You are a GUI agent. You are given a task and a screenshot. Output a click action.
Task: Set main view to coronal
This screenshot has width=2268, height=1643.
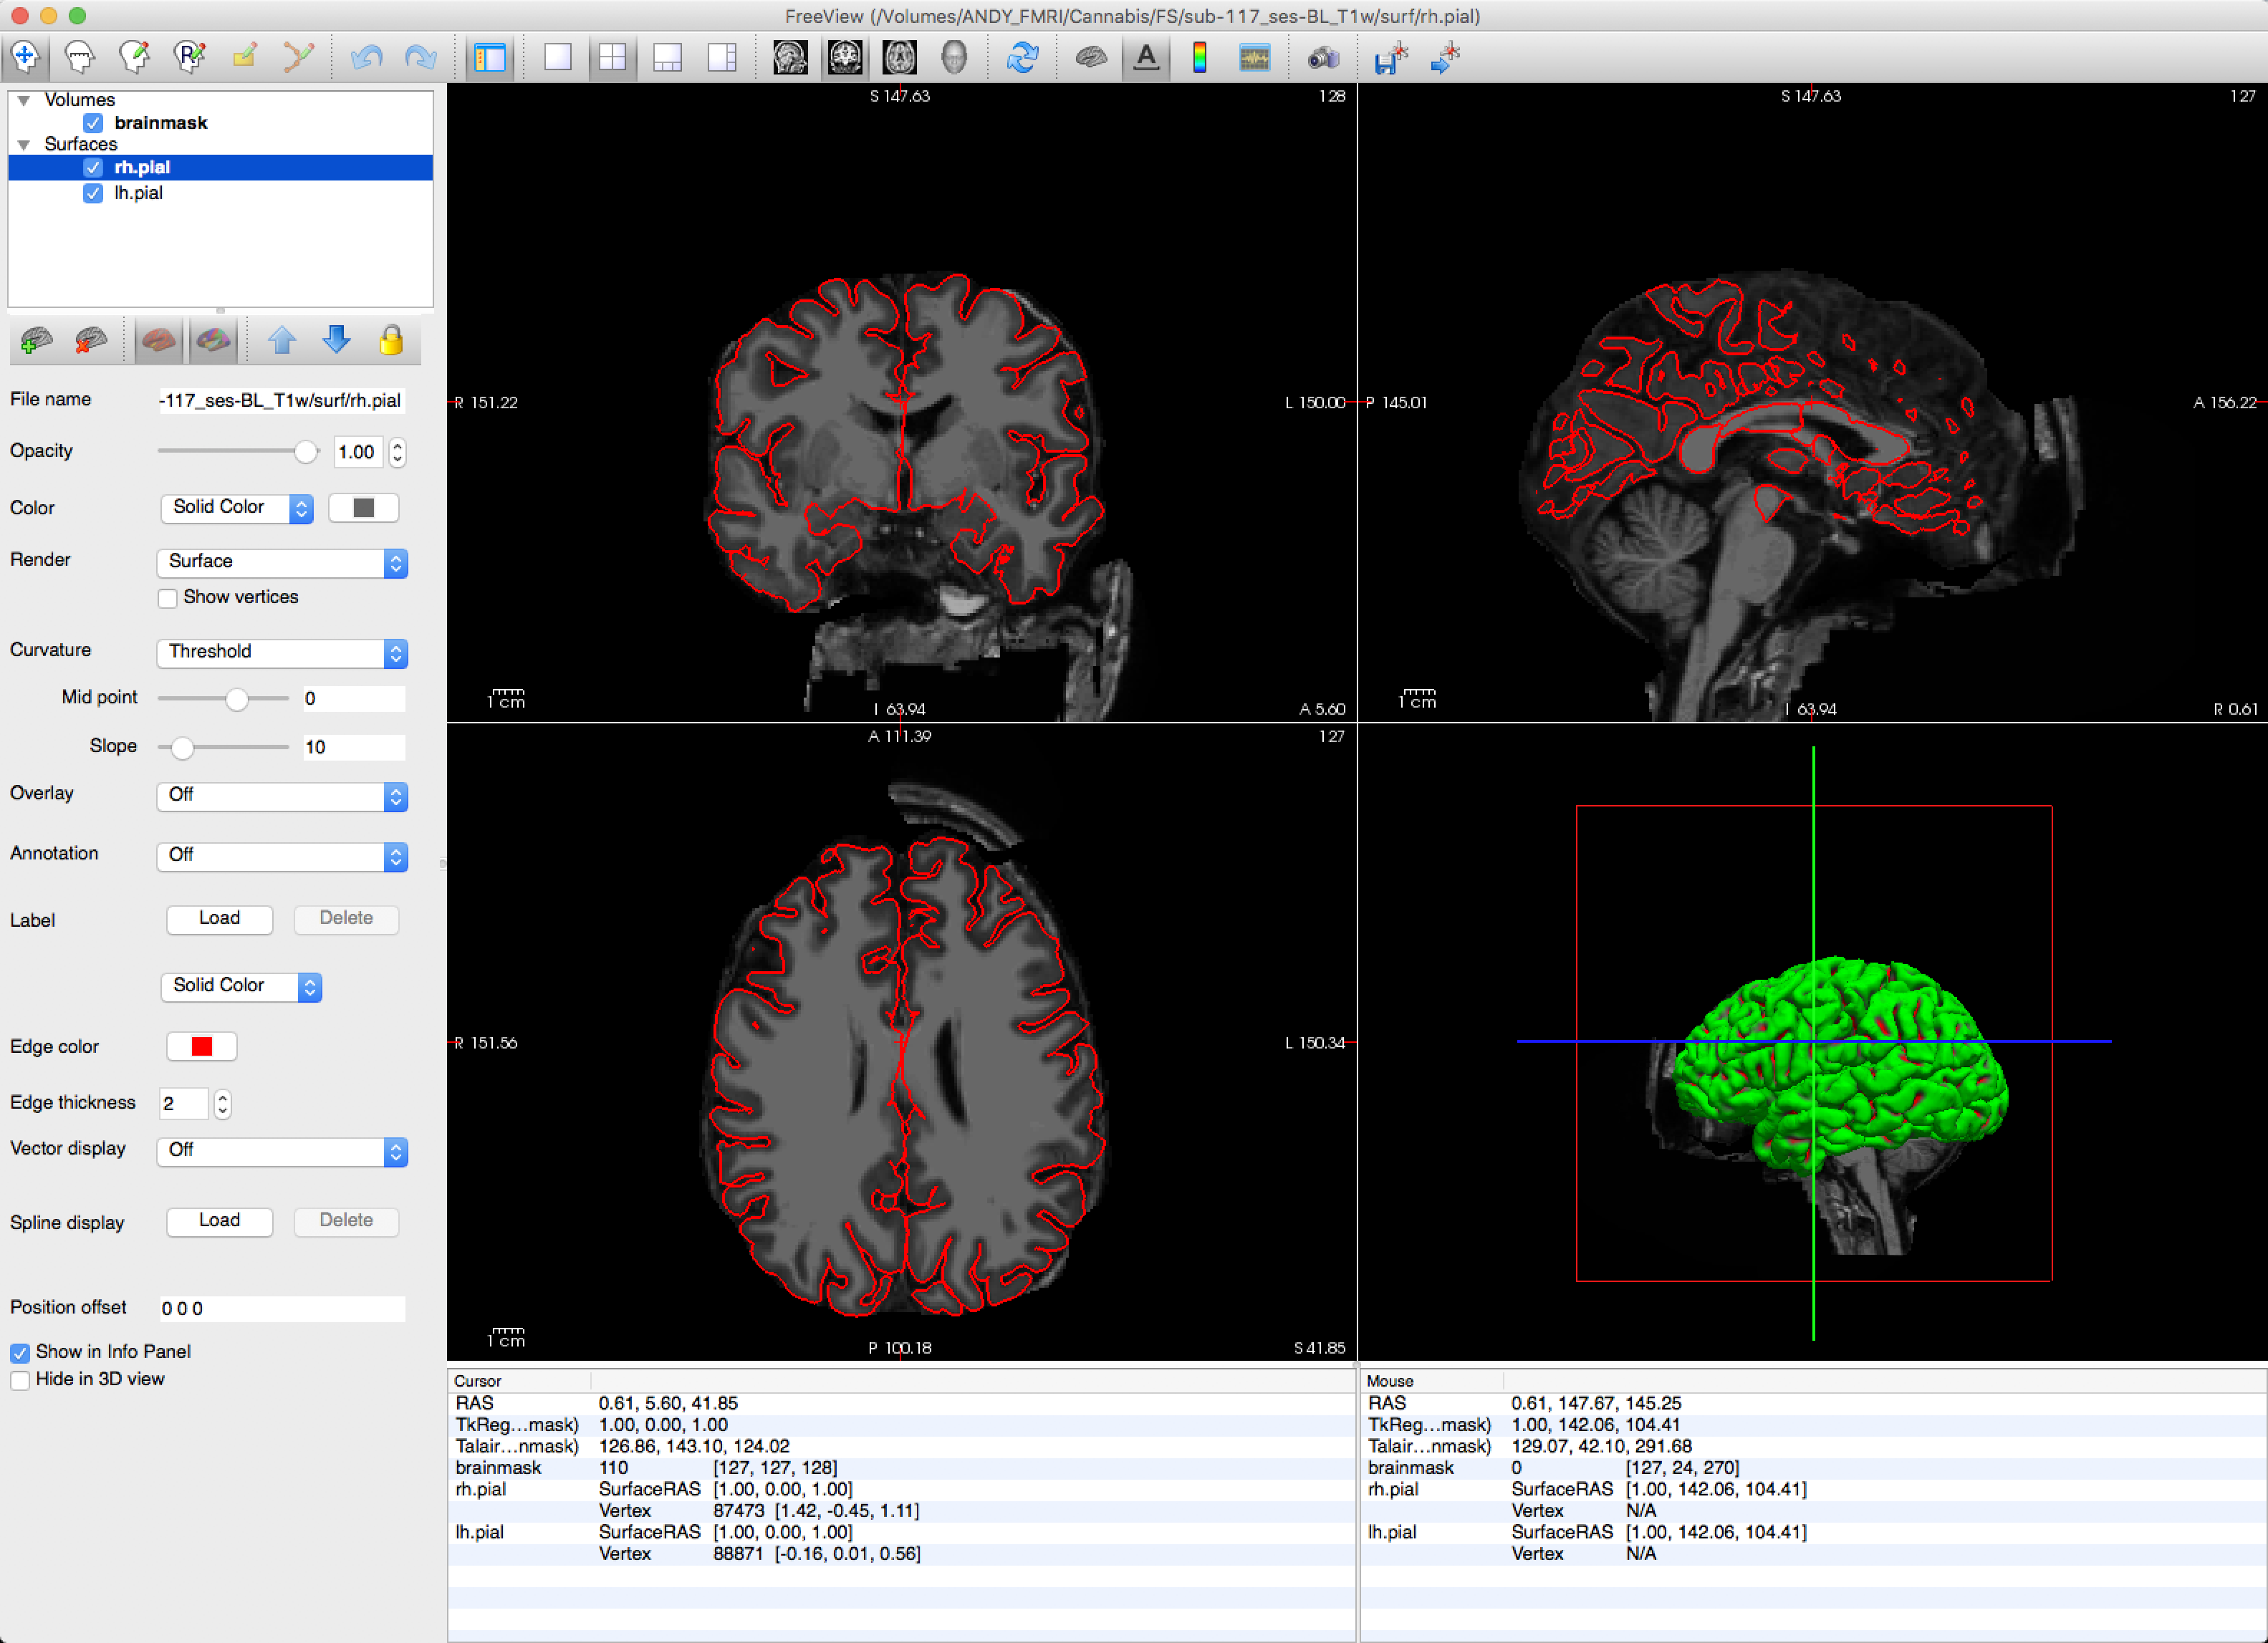click(845, 57)
